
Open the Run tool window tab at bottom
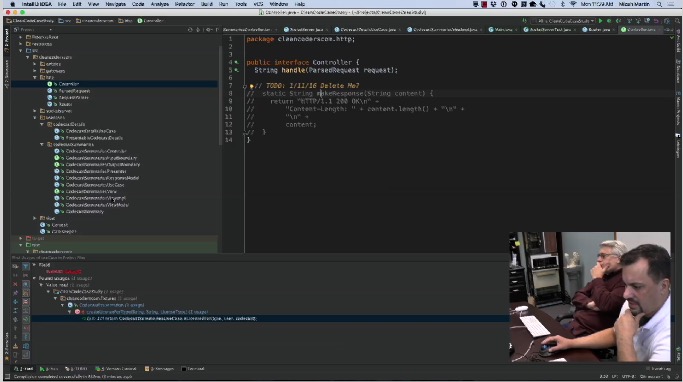(x=49, y=369)
